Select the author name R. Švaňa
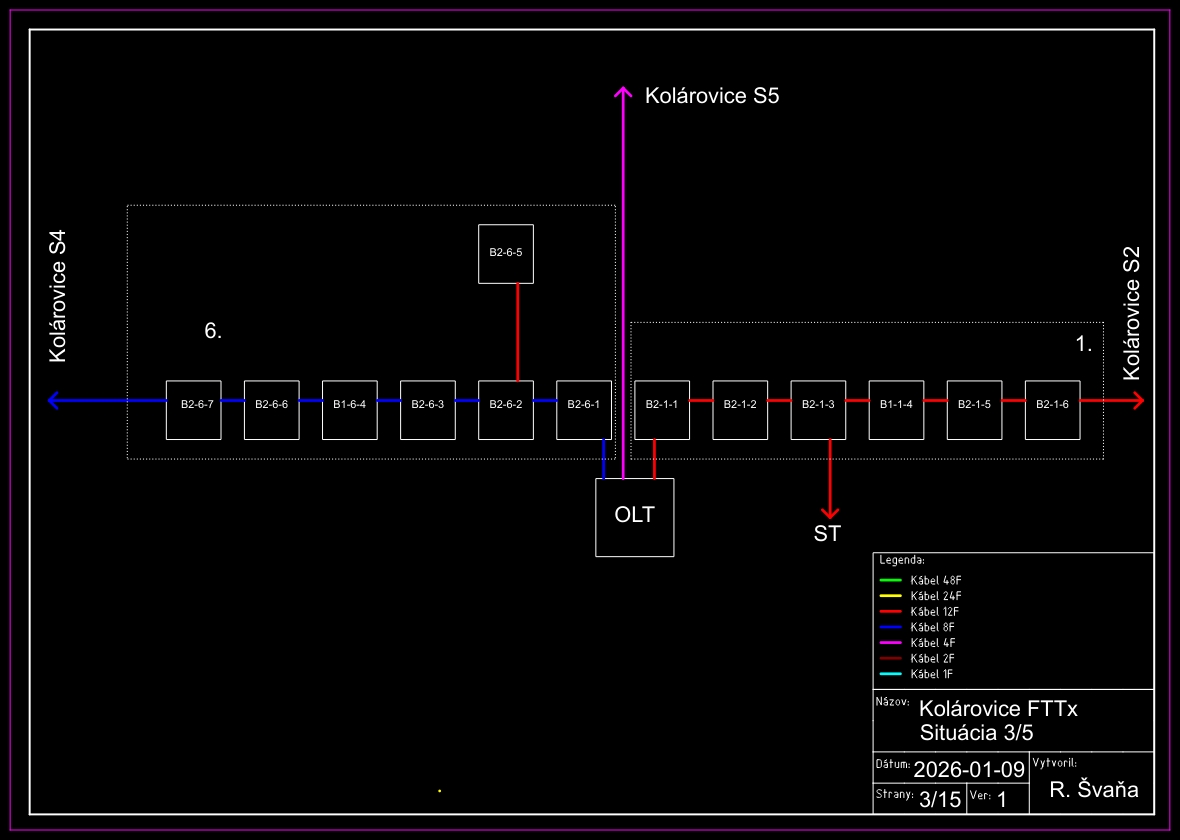 tap(1094, 790)
